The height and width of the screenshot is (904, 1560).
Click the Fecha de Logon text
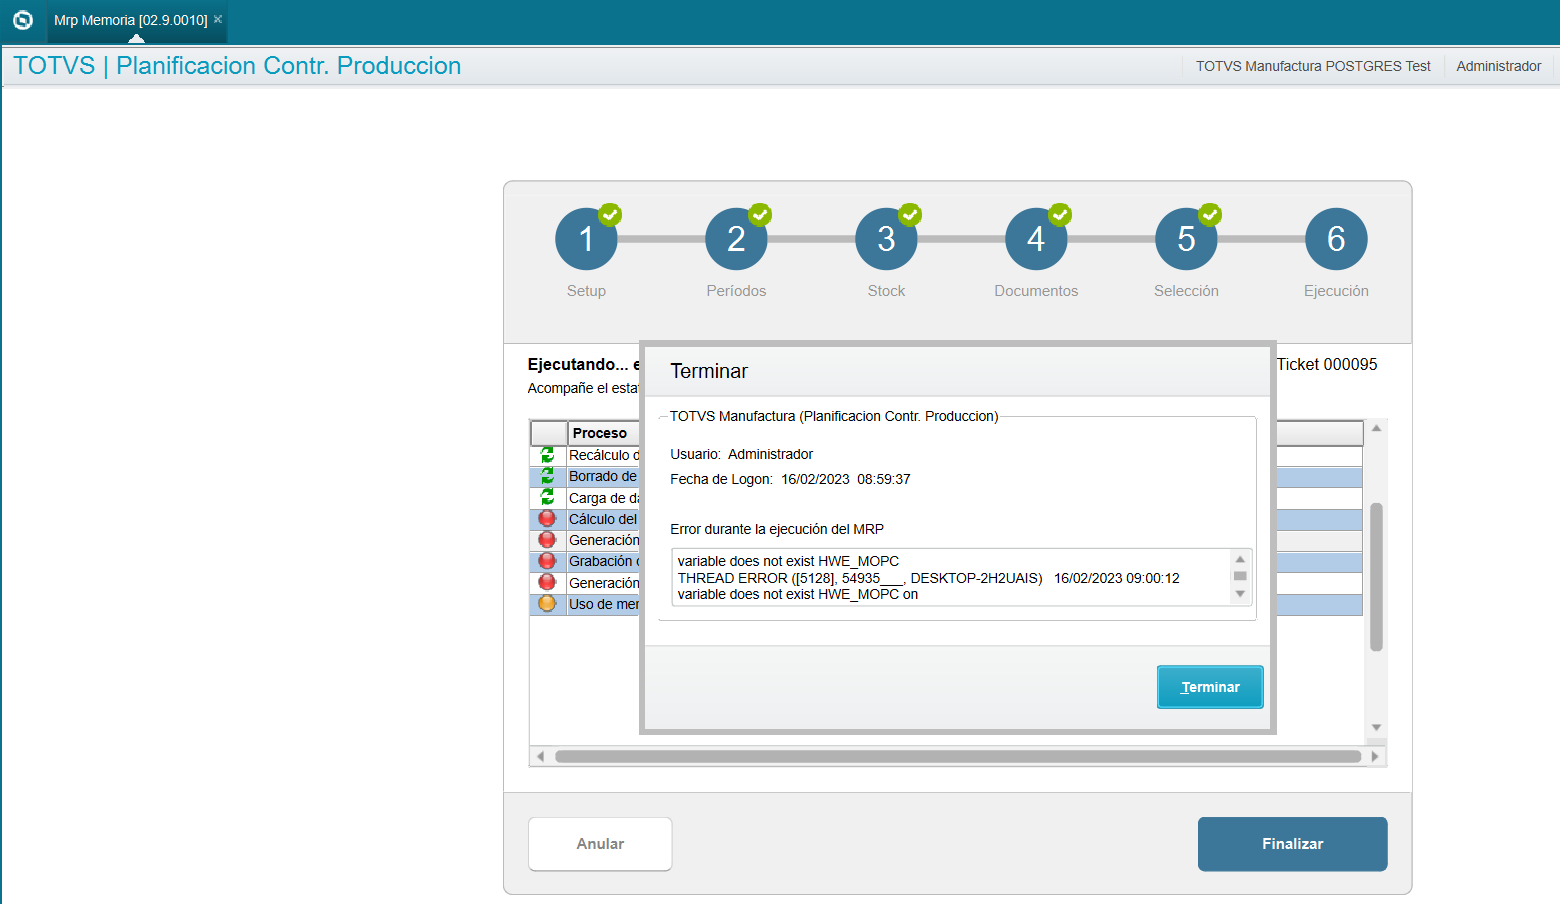pyautogui.click(x=790, y=479)
